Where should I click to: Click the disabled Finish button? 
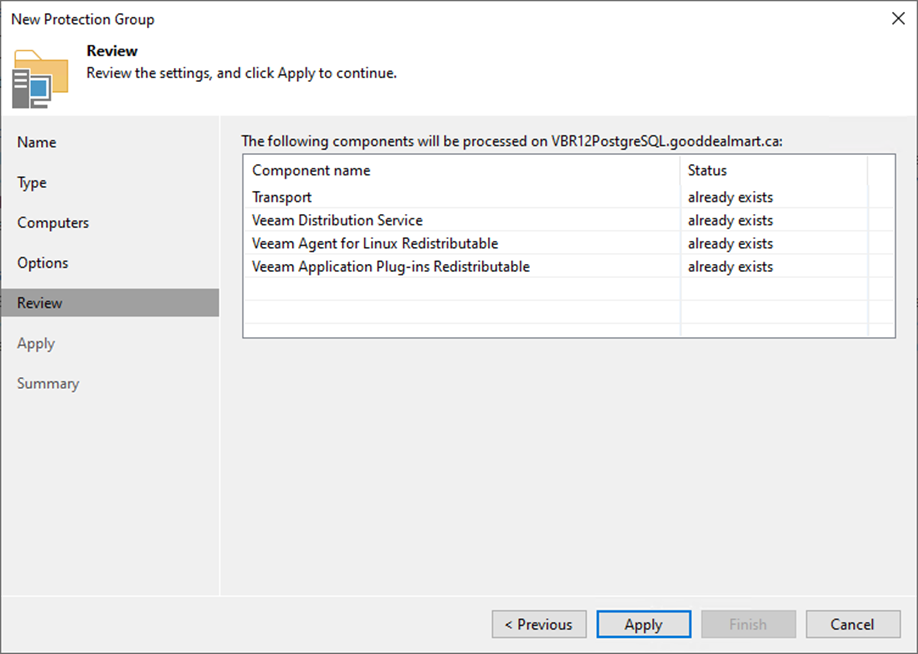(748, 624)
